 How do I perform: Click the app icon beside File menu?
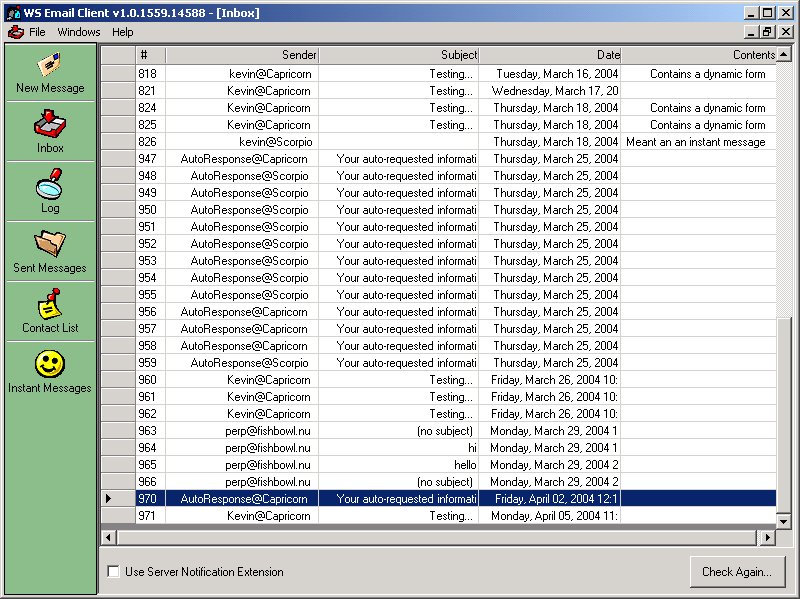pyautogui.click(x=15, y=32)
